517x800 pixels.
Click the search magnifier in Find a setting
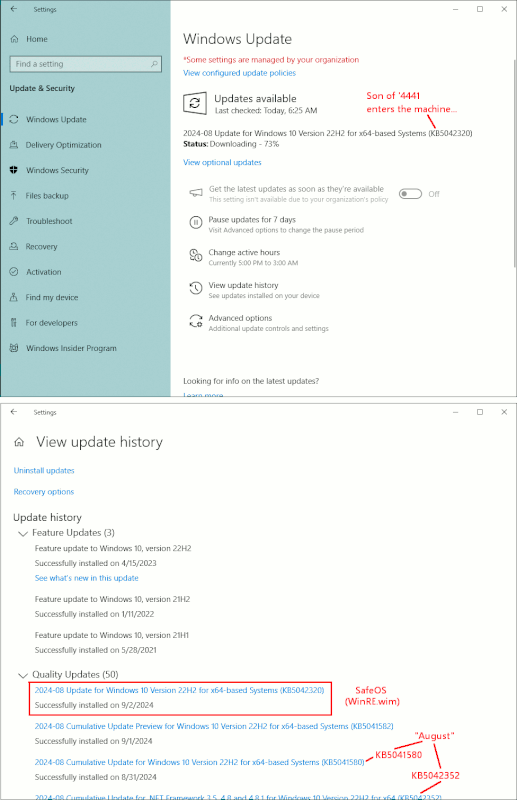154,64
